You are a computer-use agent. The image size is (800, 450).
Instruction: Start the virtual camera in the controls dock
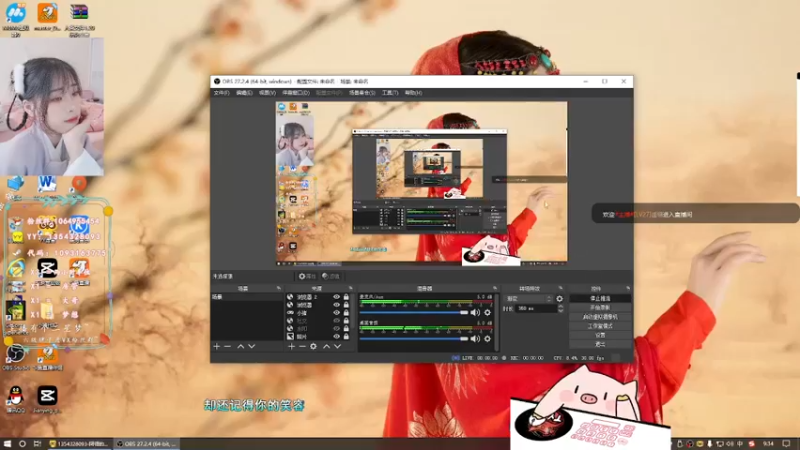click(x=600, y=317)
